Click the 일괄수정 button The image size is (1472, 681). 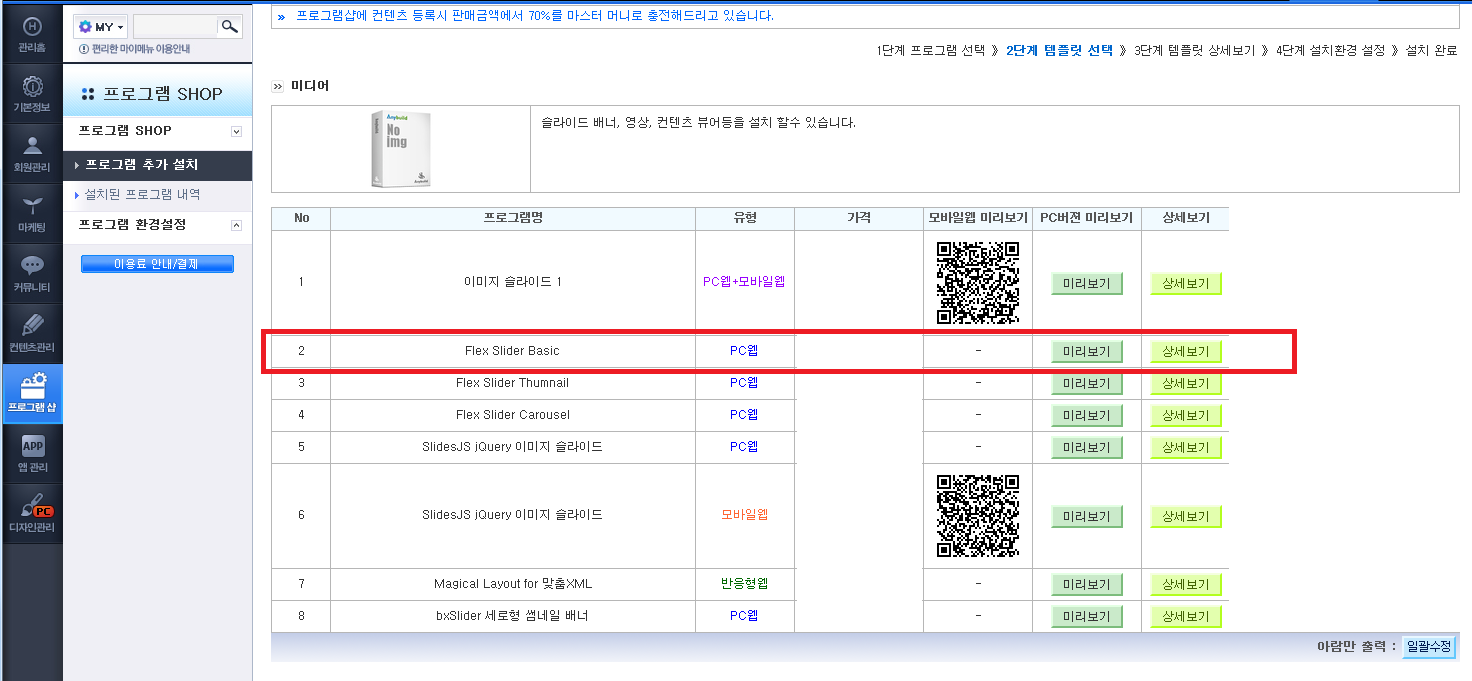click(1428, 647)
